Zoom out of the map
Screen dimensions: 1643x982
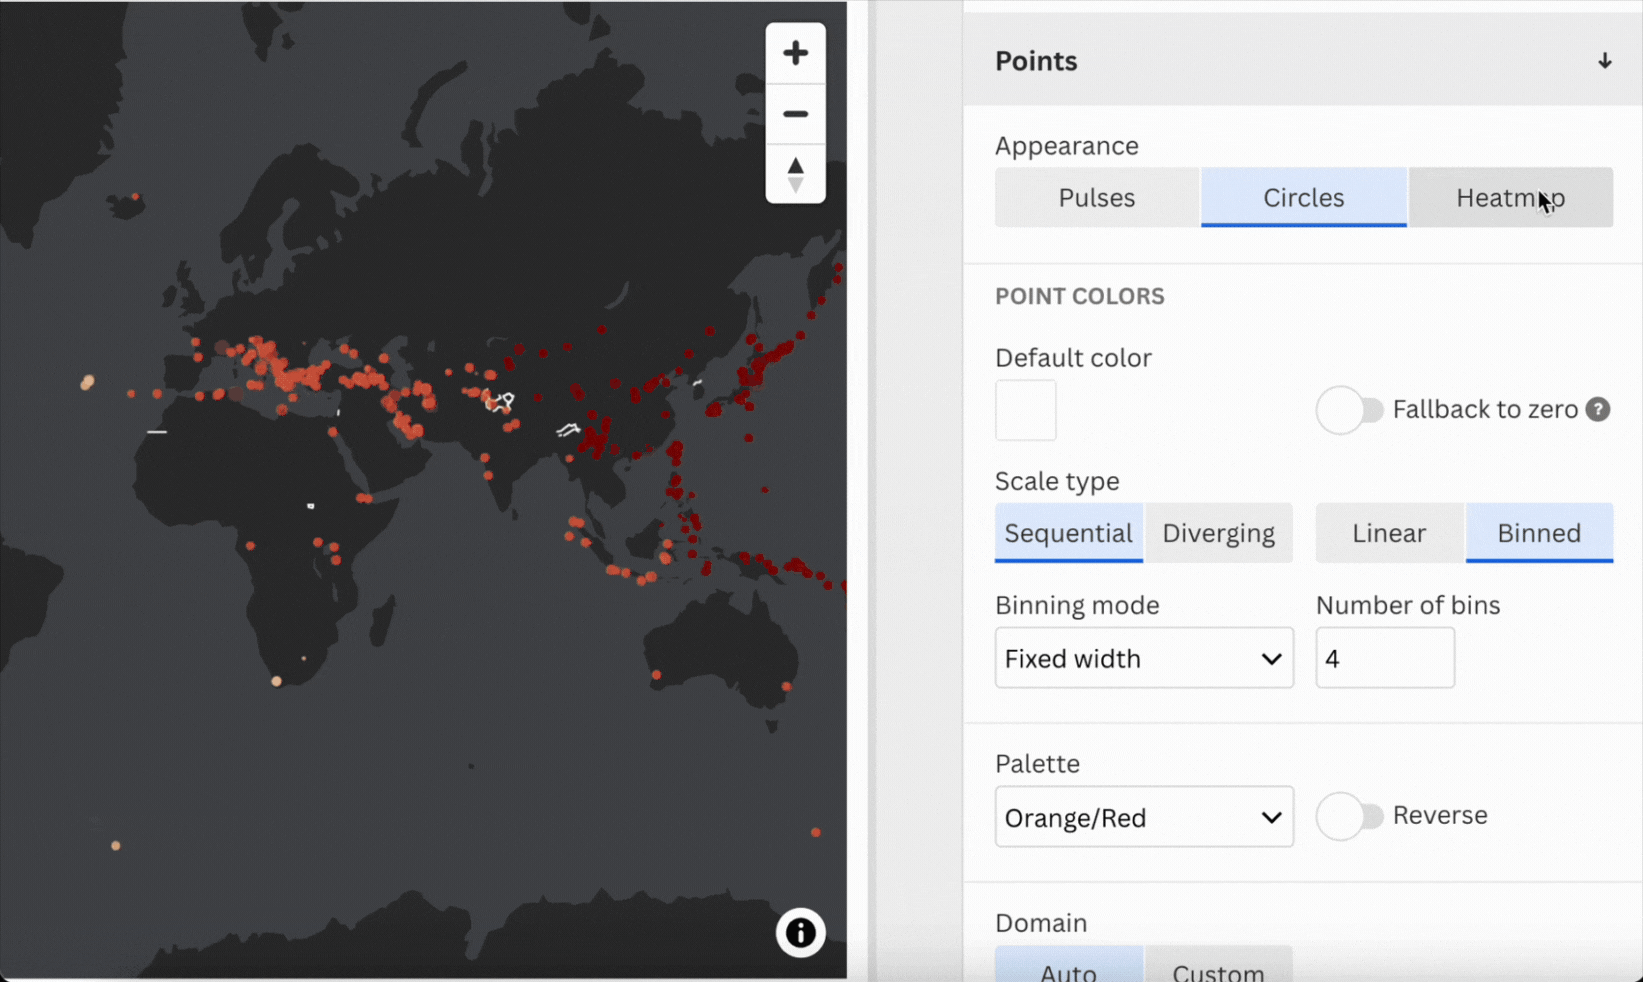point(795,114)
